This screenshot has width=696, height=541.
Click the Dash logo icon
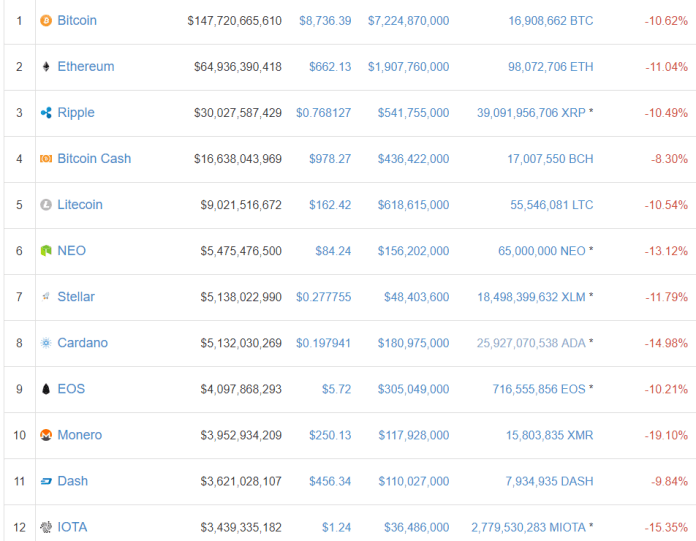45,481
